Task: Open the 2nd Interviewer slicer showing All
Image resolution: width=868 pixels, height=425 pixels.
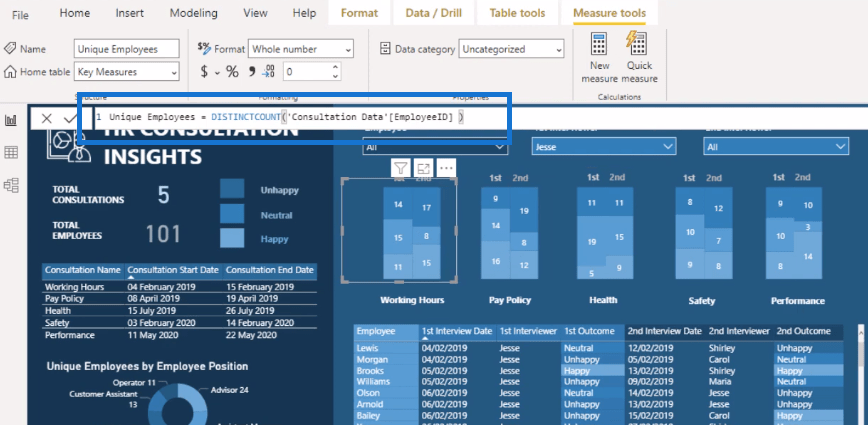Action: pos(776,147)
